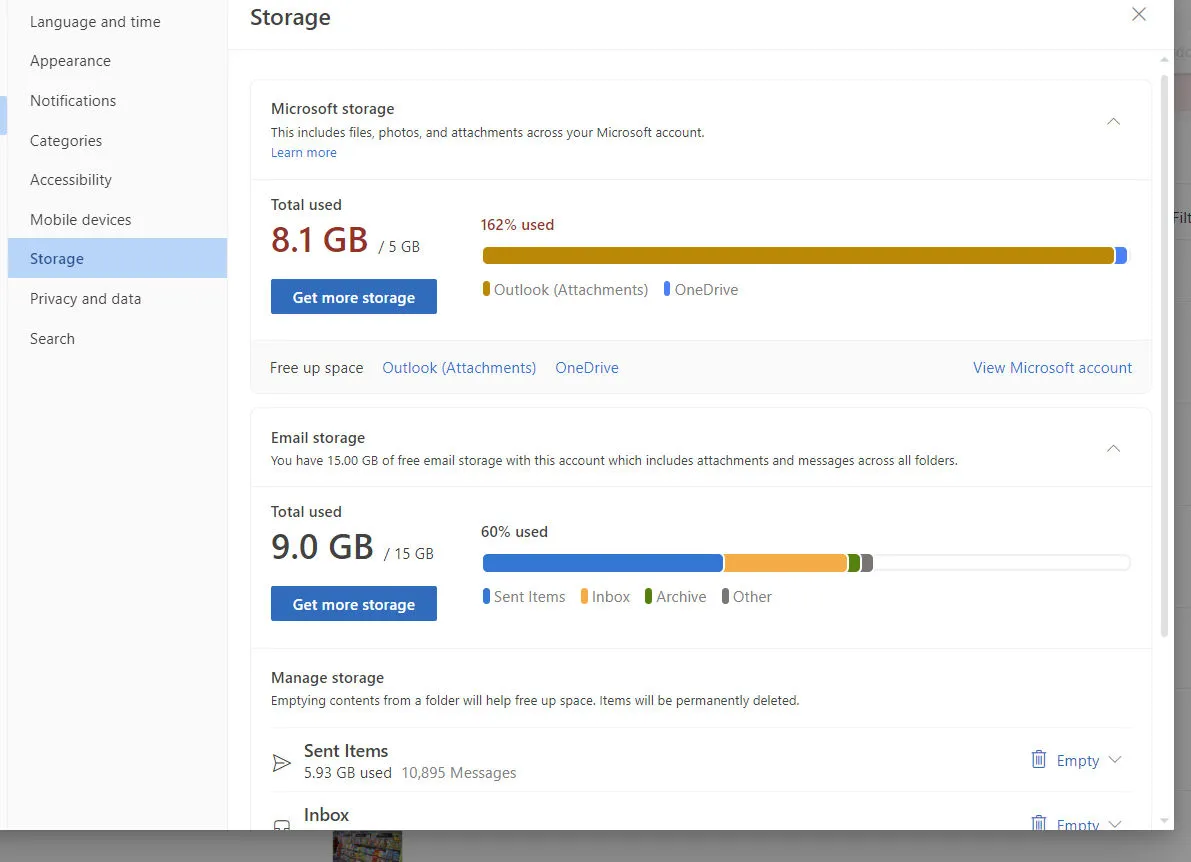This screenshot has width=1191, height=862.
Task: Open the Language and time settings
Action: tap(95, 22)
